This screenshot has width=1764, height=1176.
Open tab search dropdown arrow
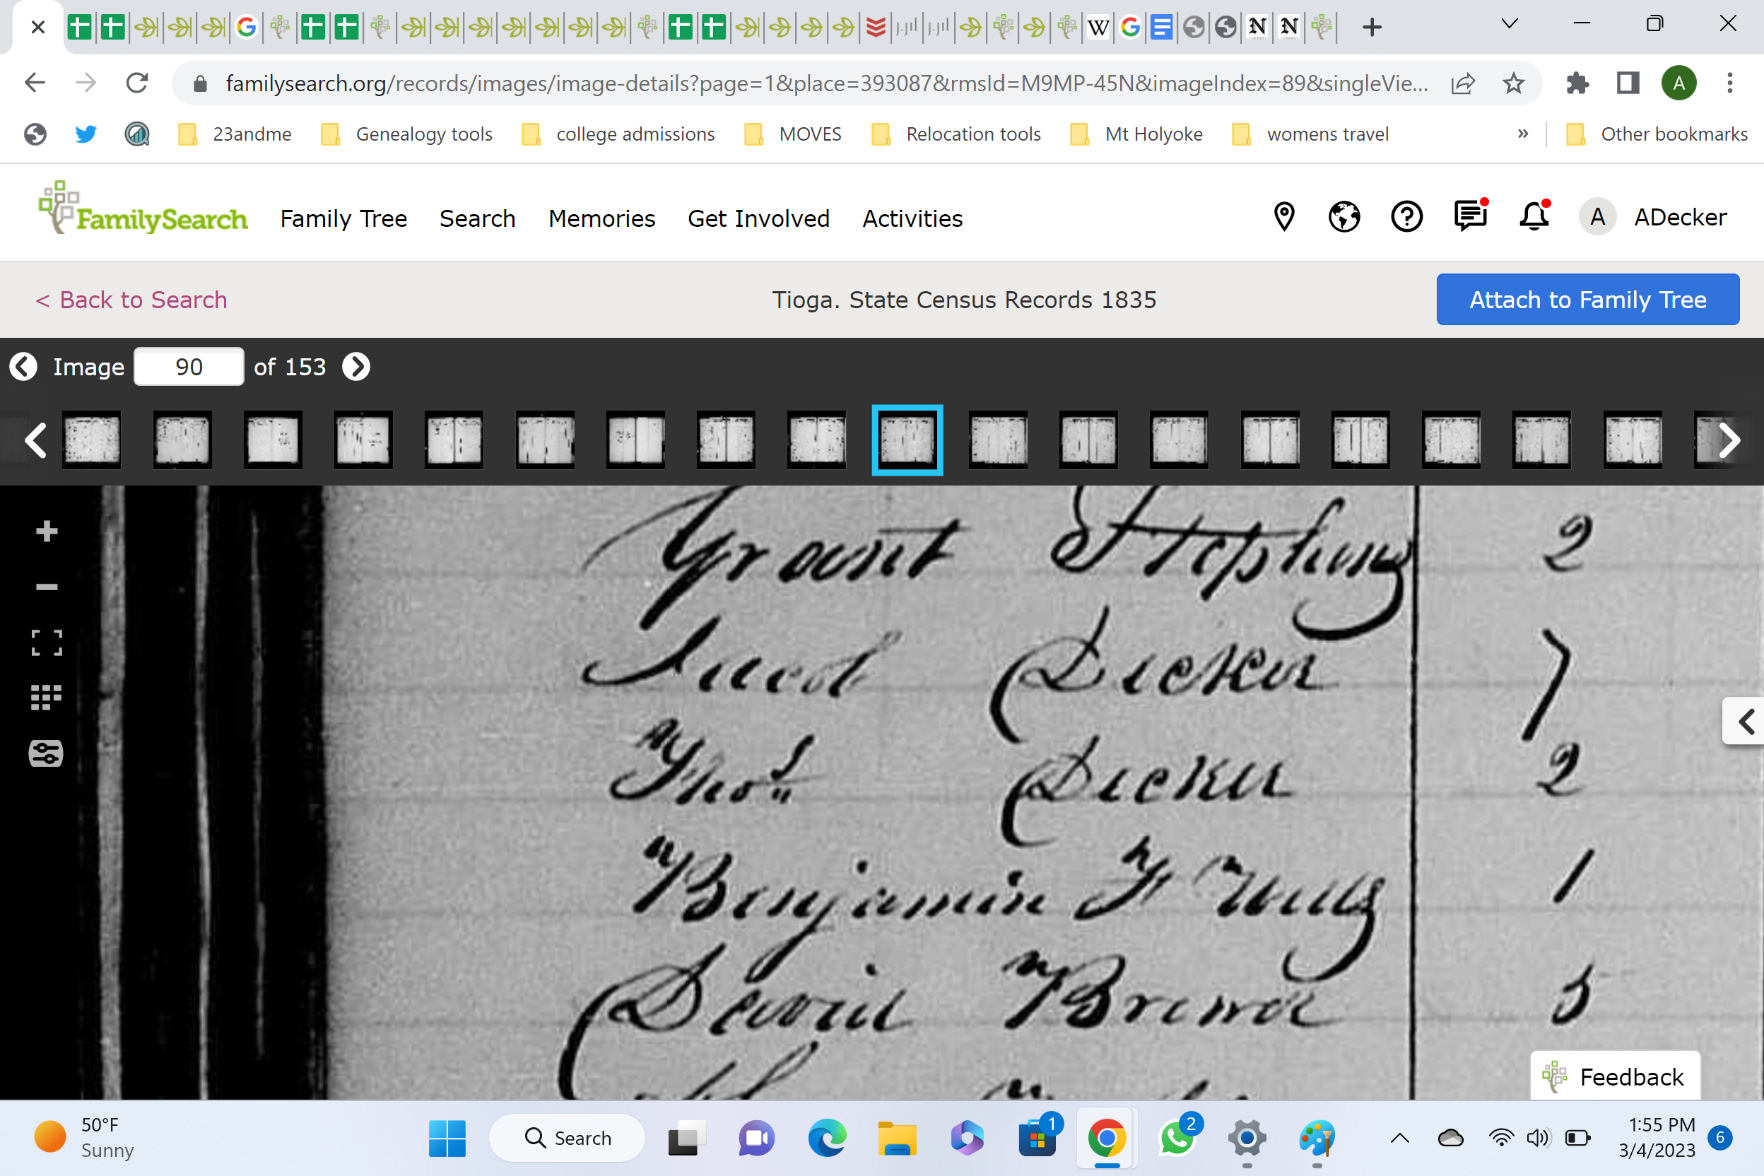pyautogui.click(x=1510, y=24)
